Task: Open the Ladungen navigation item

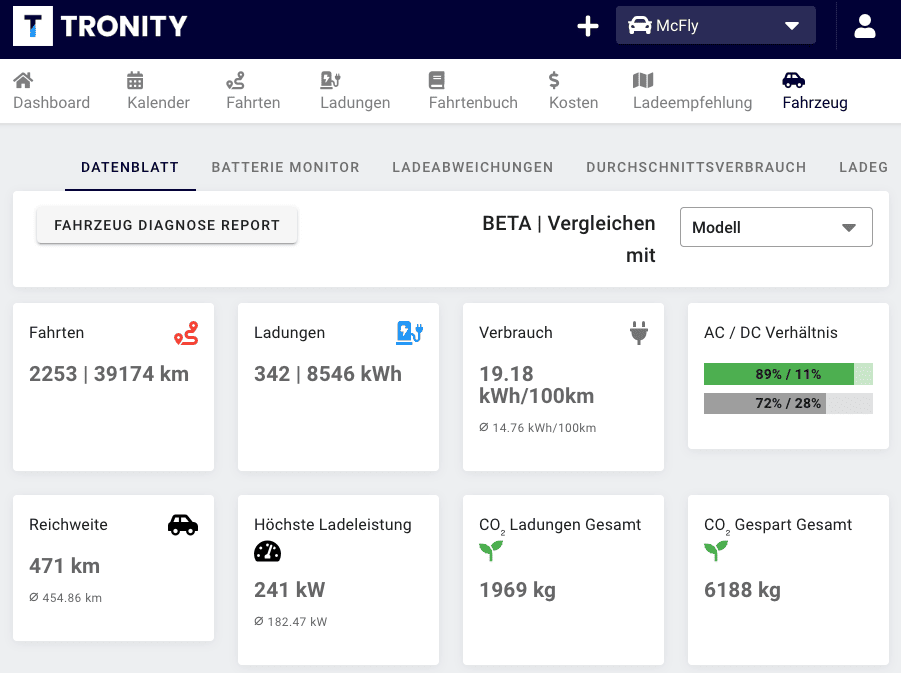Action: pyautogui.click(x=355, y=91)
